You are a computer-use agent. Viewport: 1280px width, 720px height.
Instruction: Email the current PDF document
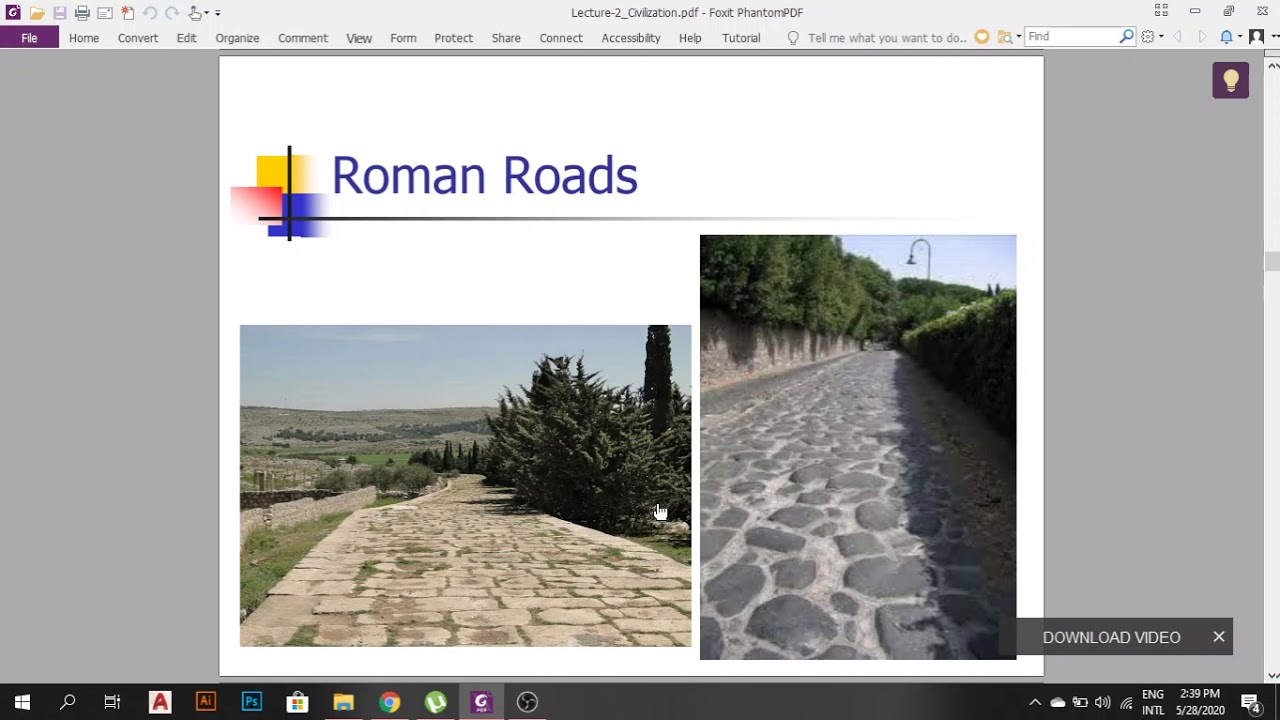[x=104, y=13]
